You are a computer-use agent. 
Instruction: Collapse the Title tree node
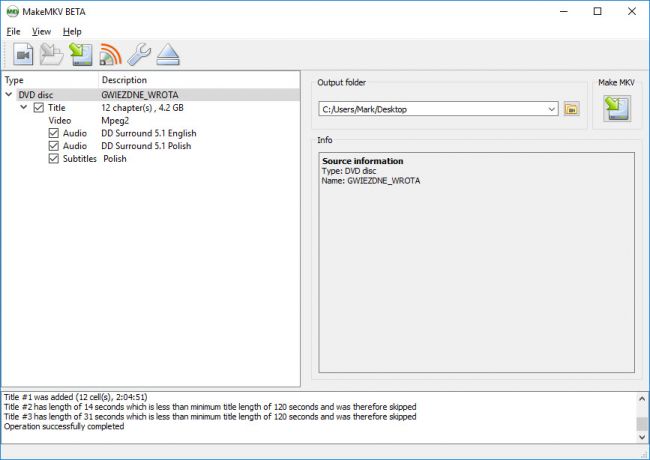(x=24, y=108)
